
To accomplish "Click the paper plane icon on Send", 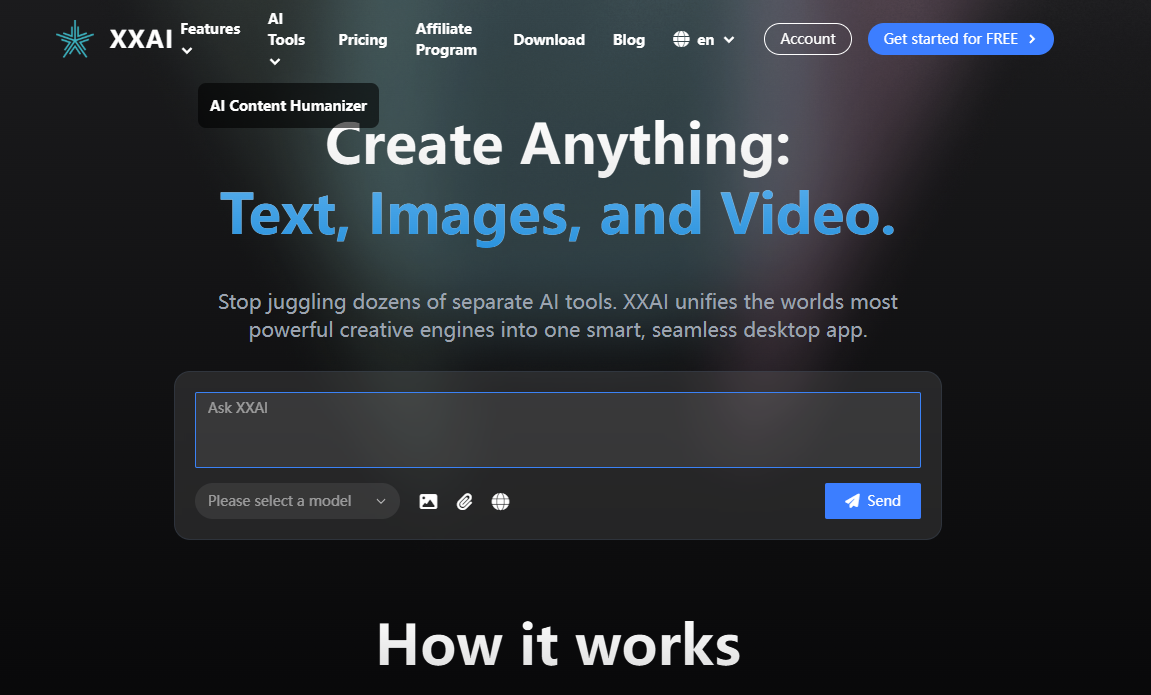I will 853,500.
